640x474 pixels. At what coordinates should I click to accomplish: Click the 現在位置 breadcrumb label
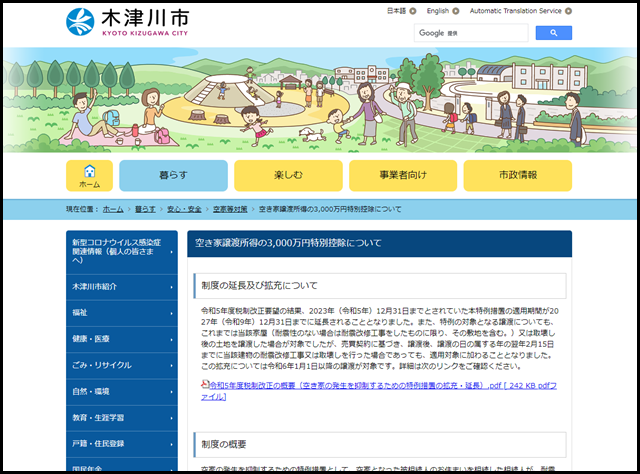coord(82,209)
